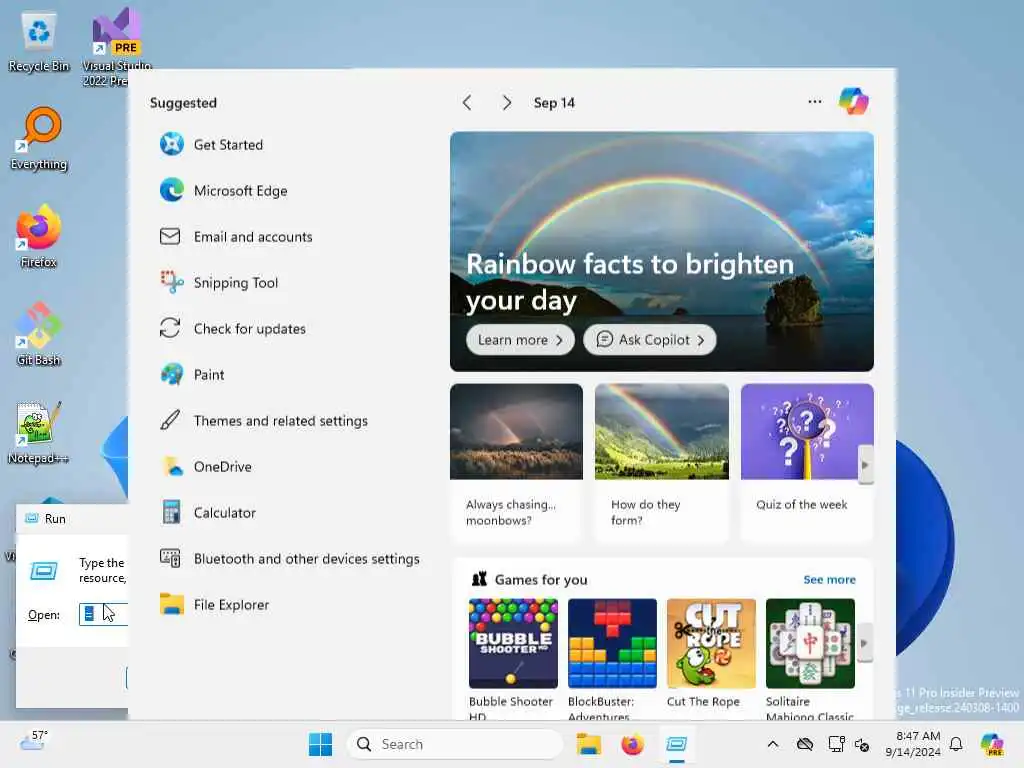The height and width of the screenshot is (768, 1024).
Task: Click the Copilot icon in the search panel
Action: pyautogui.click(x=854, y=101)
